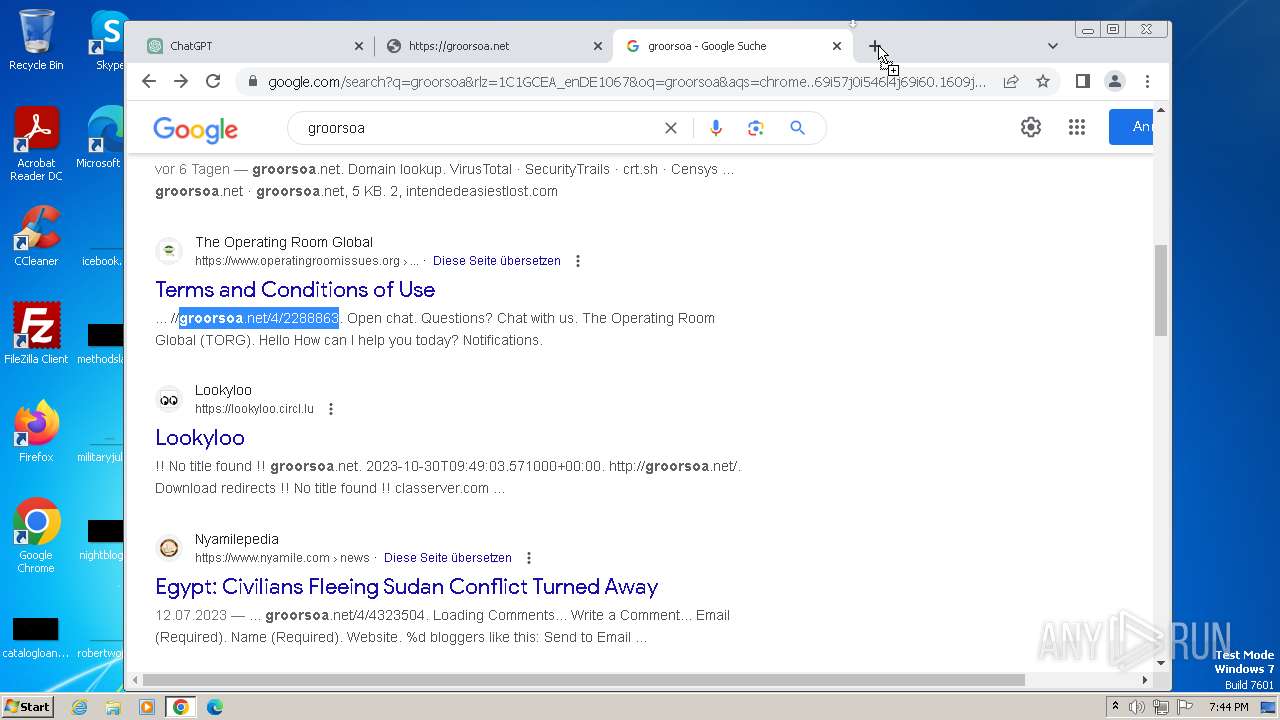The width and height of the screenshot is (1280, 720).
Task: Search by image with Google Lens
Action: pyautogui.click(x=756, y=128)
